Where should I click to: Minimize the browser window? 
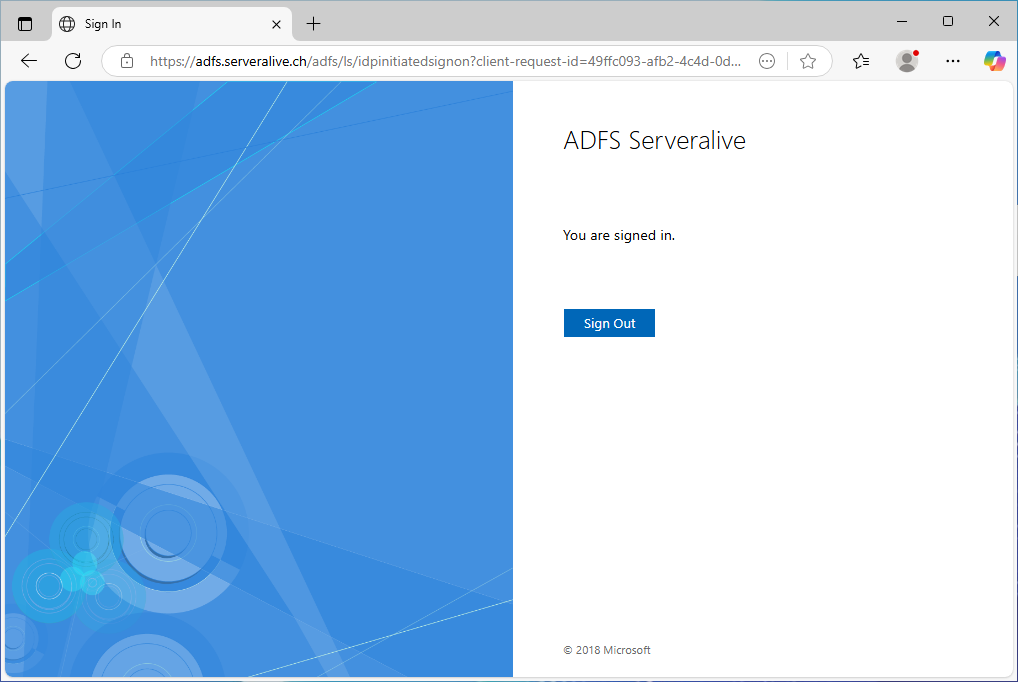tap(902, 21)
